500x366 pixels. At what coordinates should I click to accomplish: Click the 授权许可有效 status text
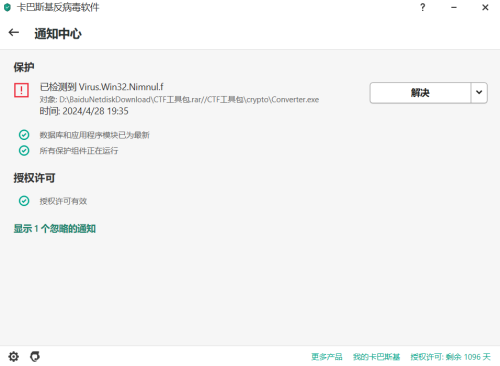63,201
